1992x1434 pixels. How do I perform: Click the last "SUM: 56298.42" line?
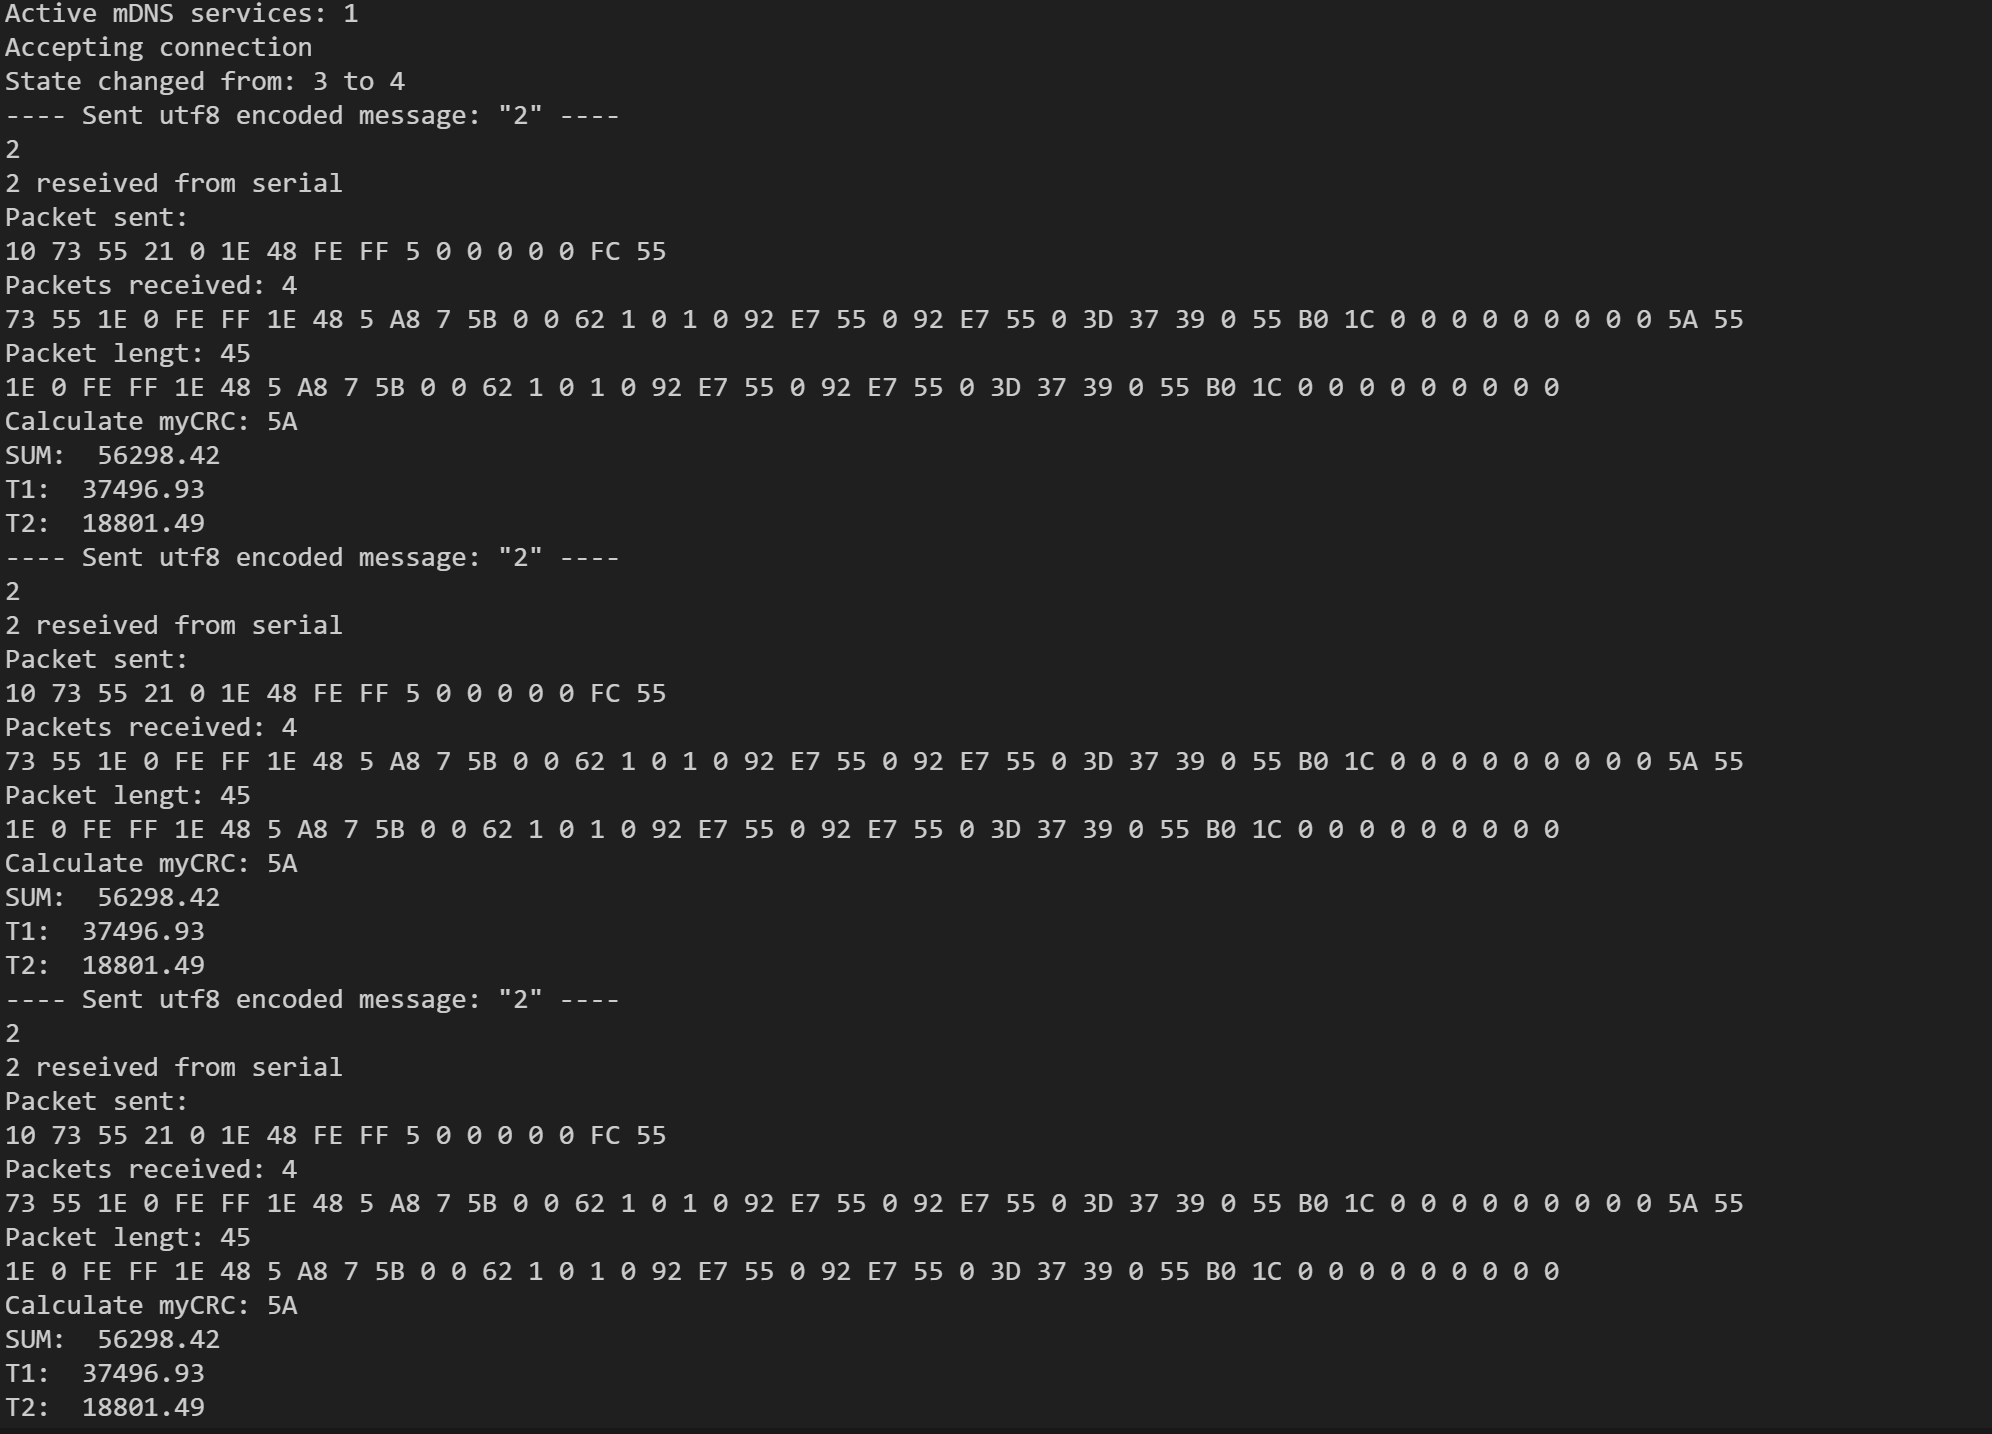click(112, 1340)
